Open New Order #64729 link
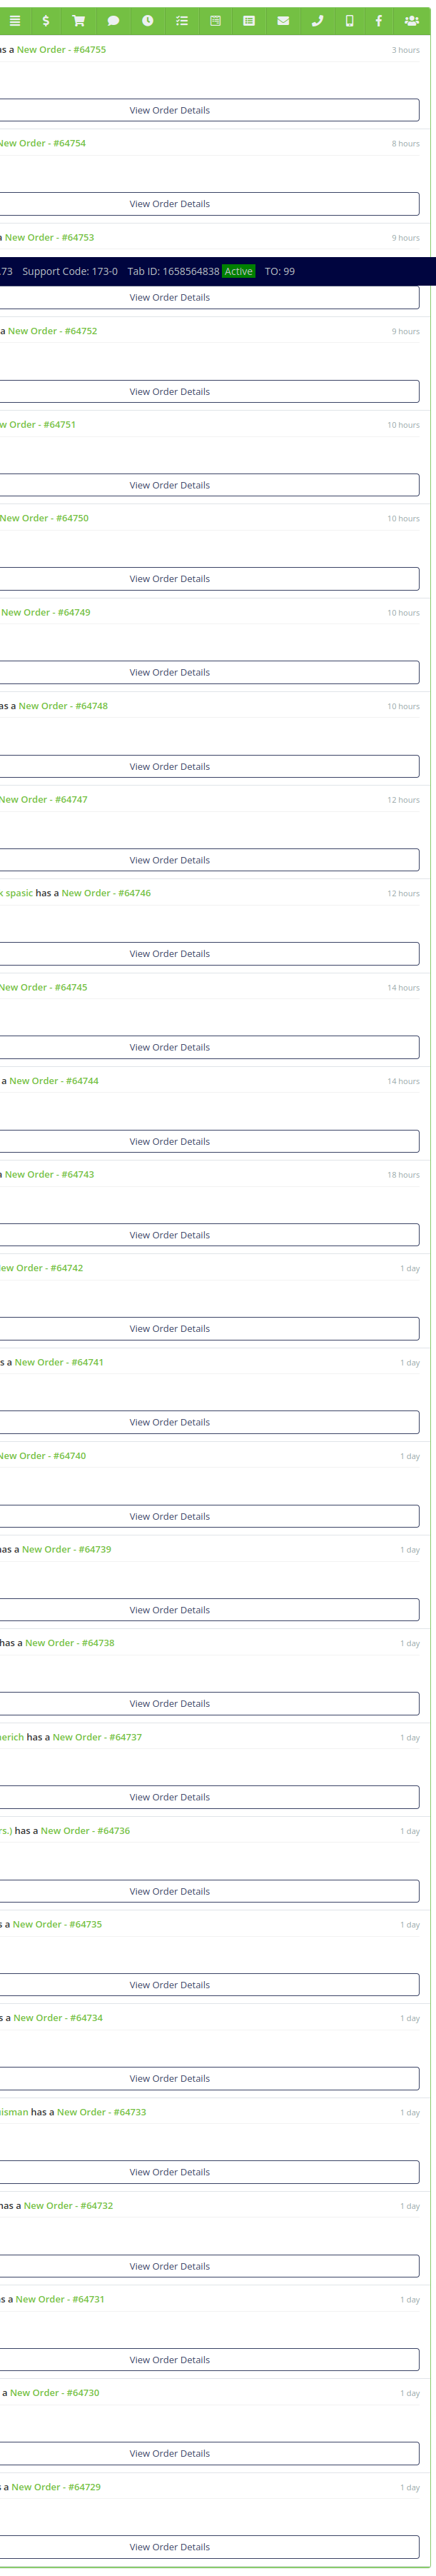This screenshot has width=436, height=2576. click(x=56, y=2487)
